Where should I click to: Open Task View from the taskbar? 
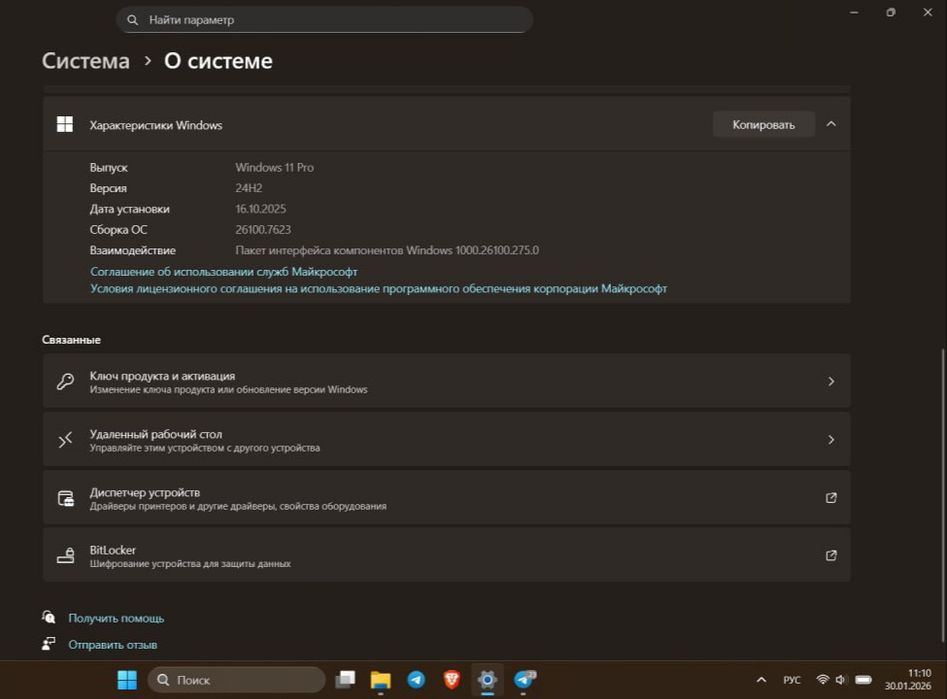[345, 680]
